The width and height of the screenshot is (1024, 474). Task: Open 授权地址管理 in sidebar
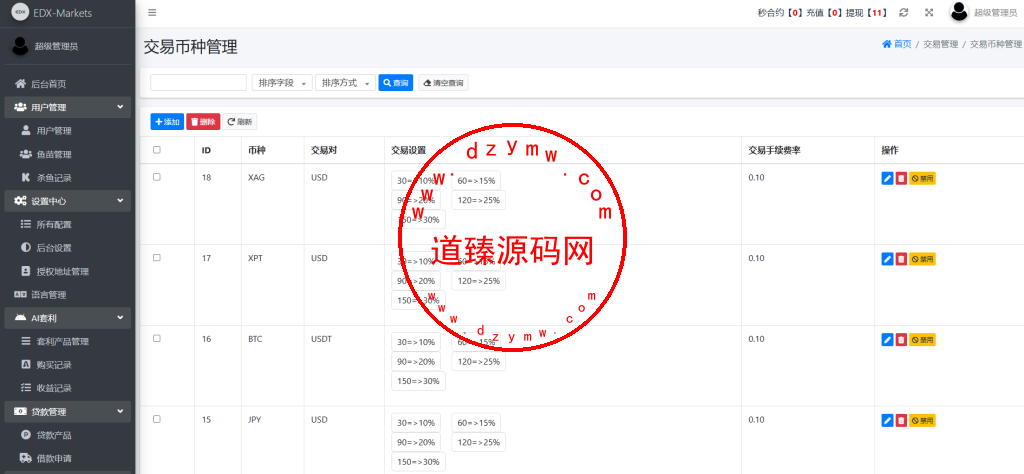[x=67, y=271]
